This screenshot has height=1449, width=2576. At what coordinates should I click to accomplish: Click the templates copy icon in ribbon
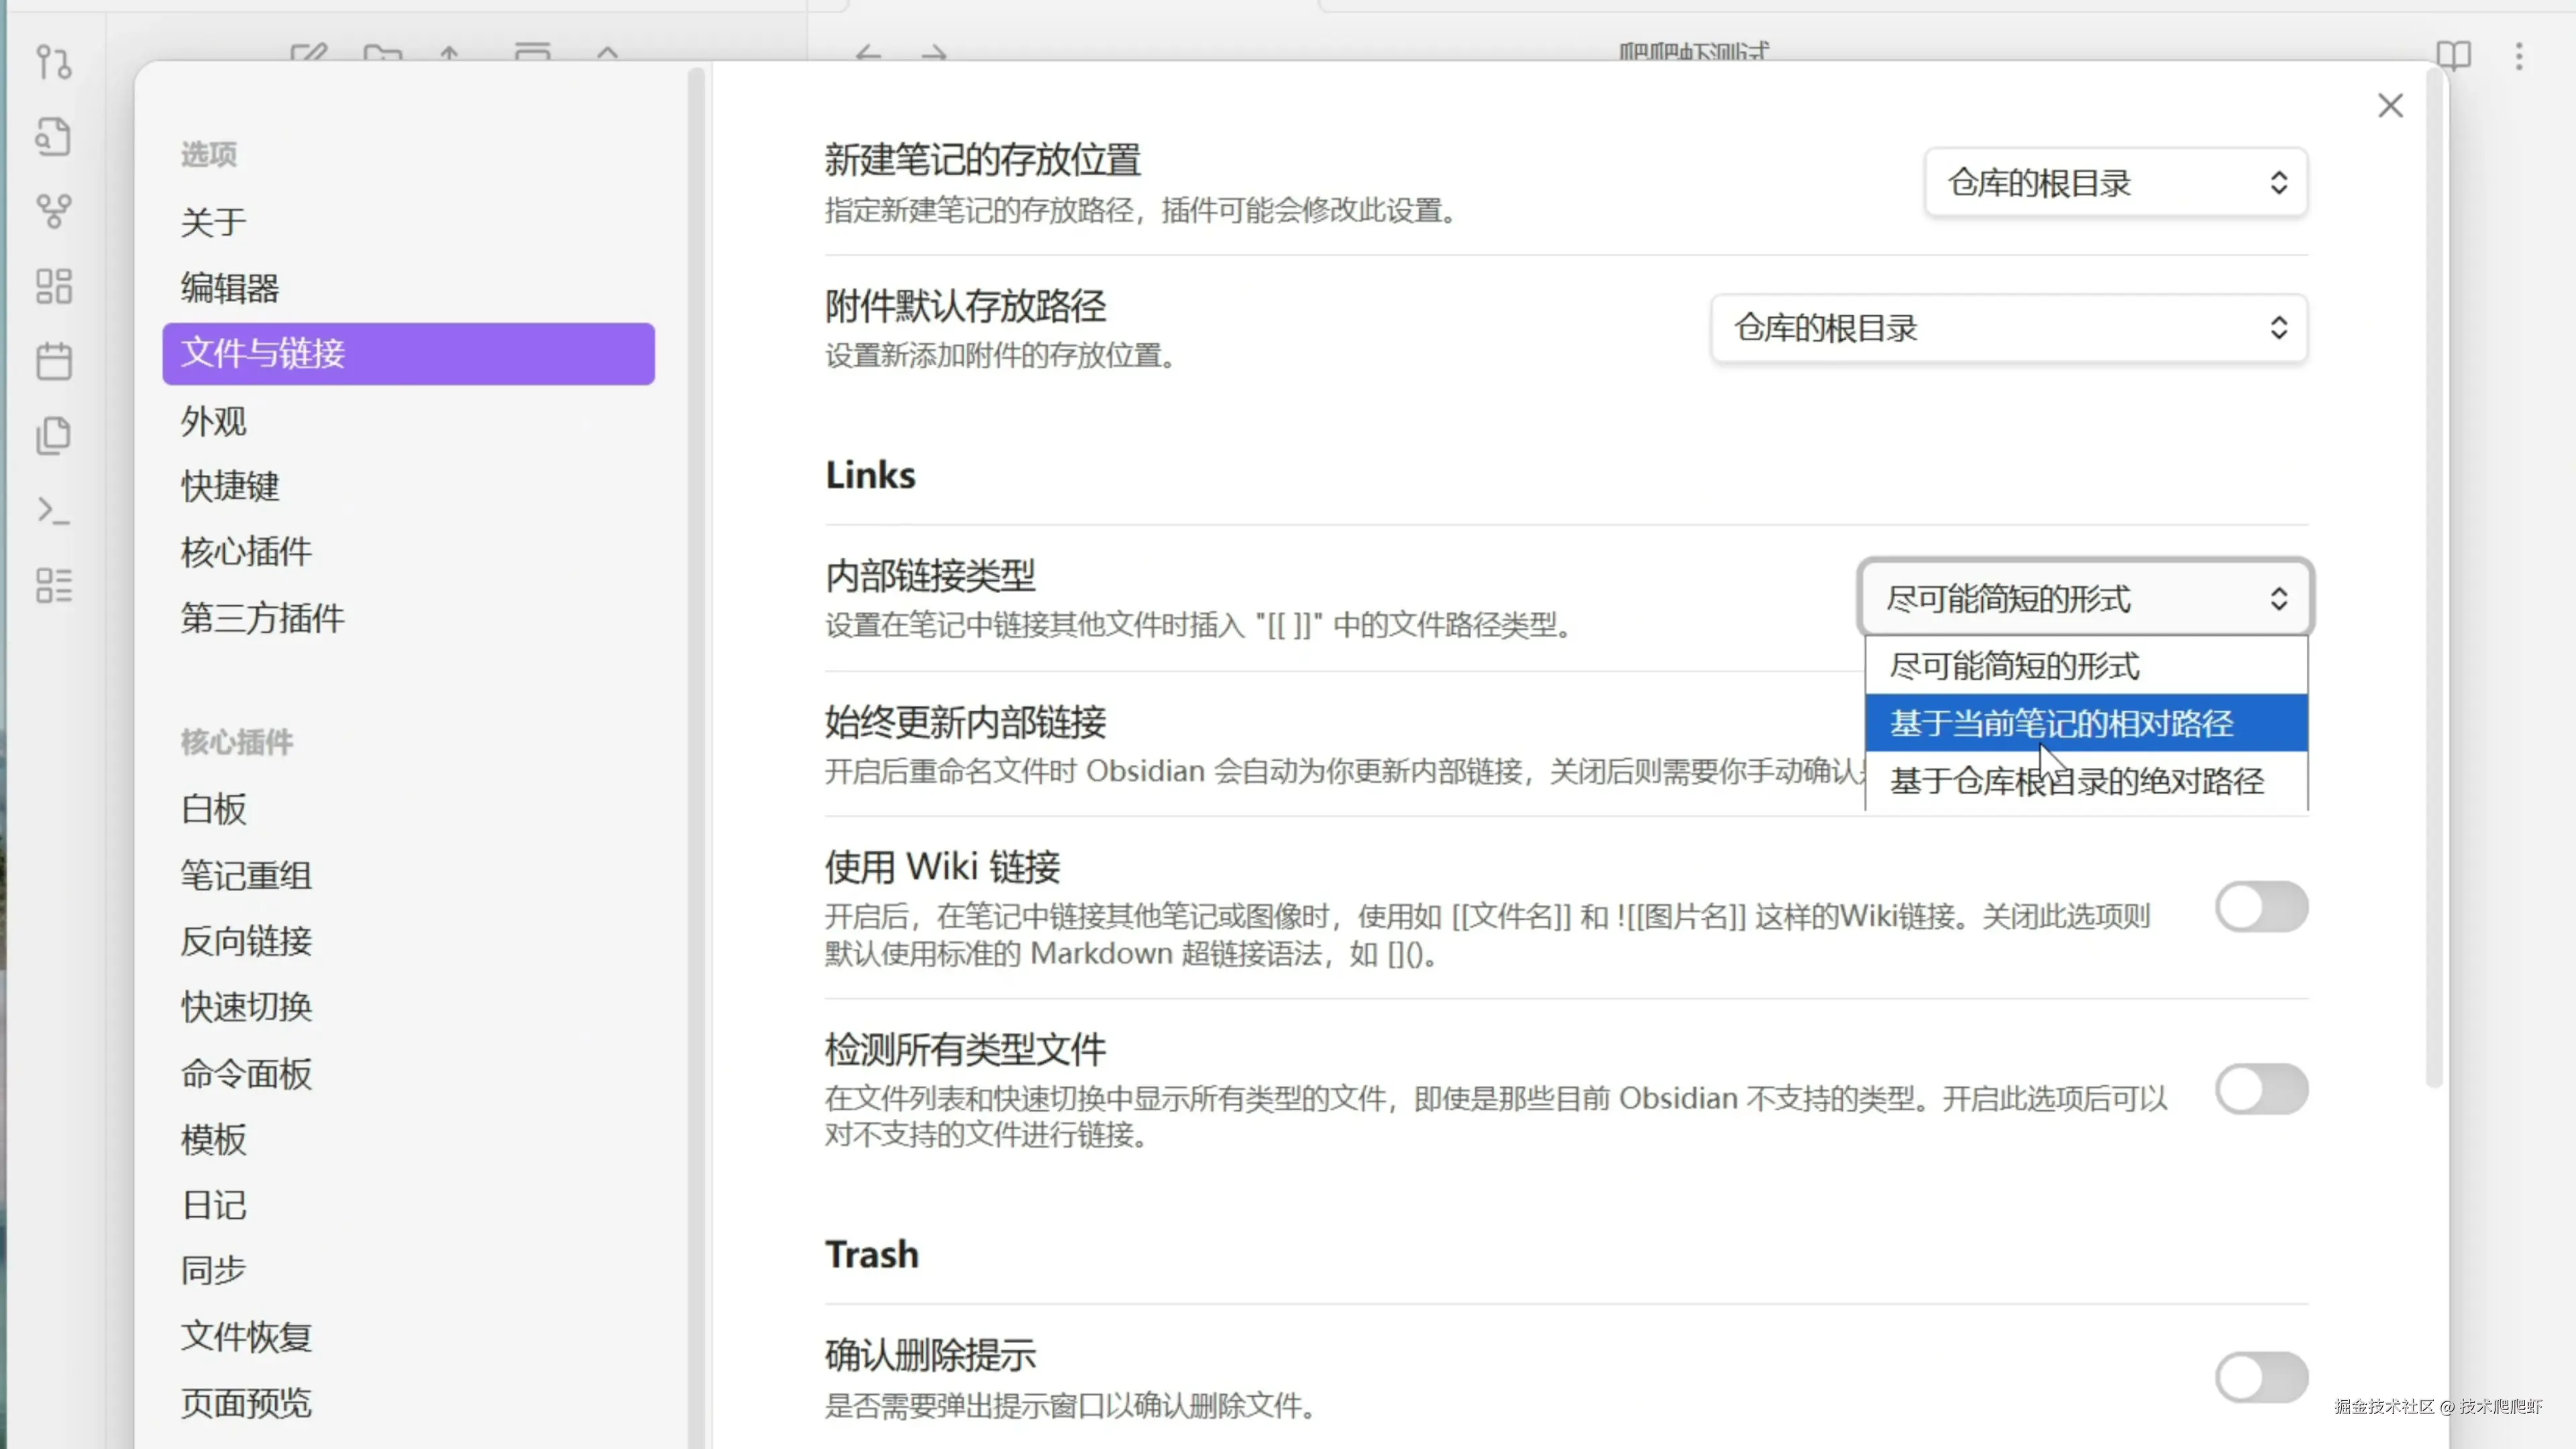[54, 436]
